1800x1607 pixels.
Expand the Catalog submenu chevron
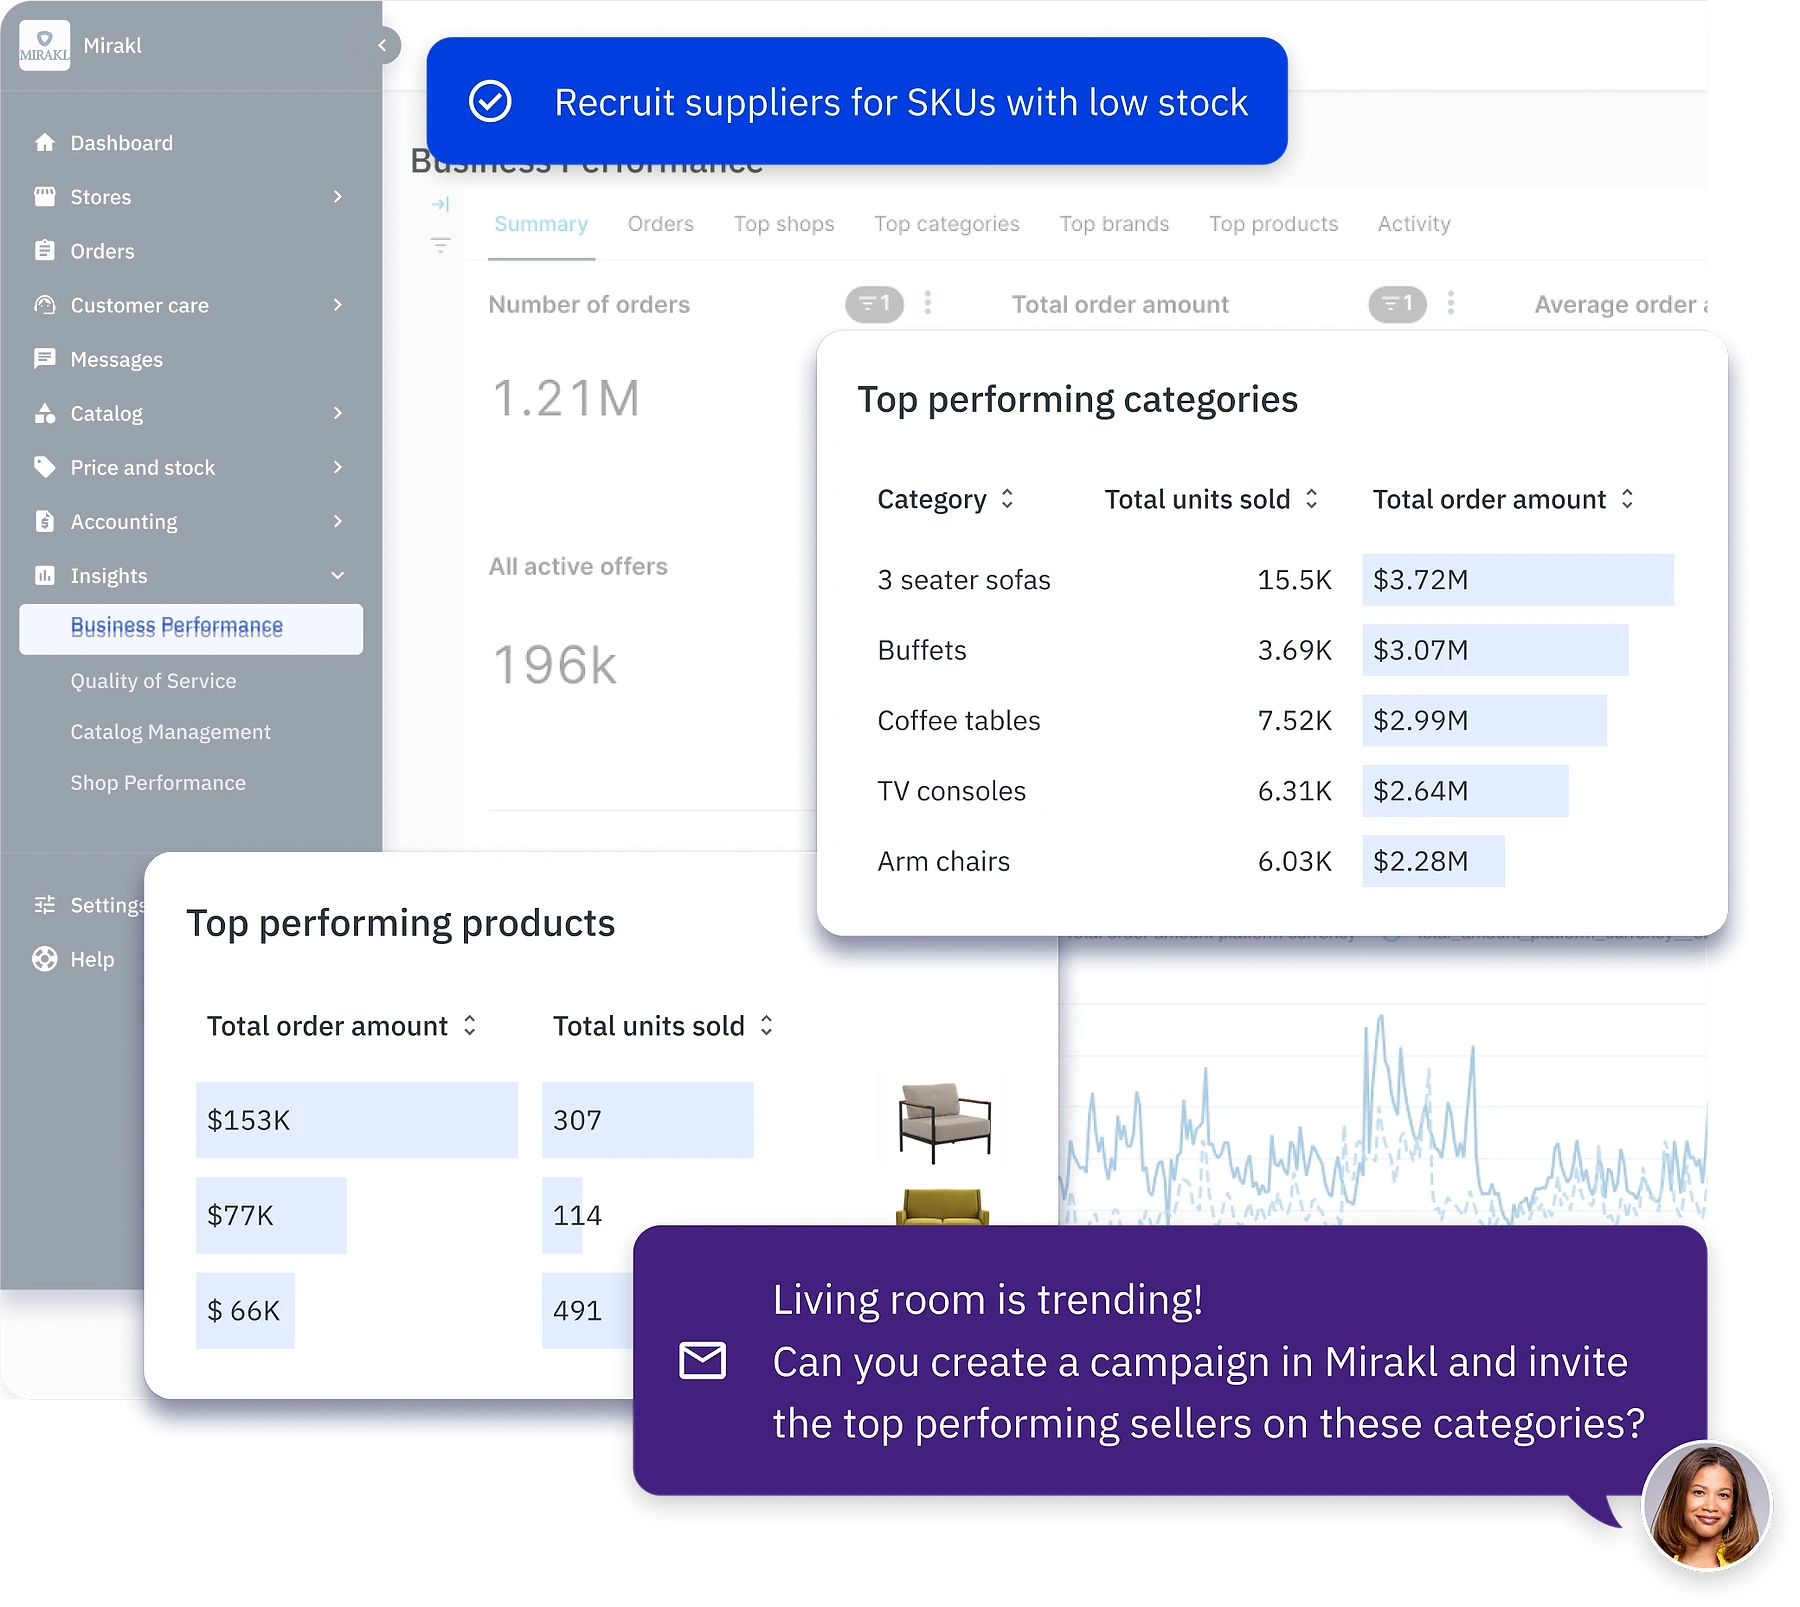[x=338, y=413]
